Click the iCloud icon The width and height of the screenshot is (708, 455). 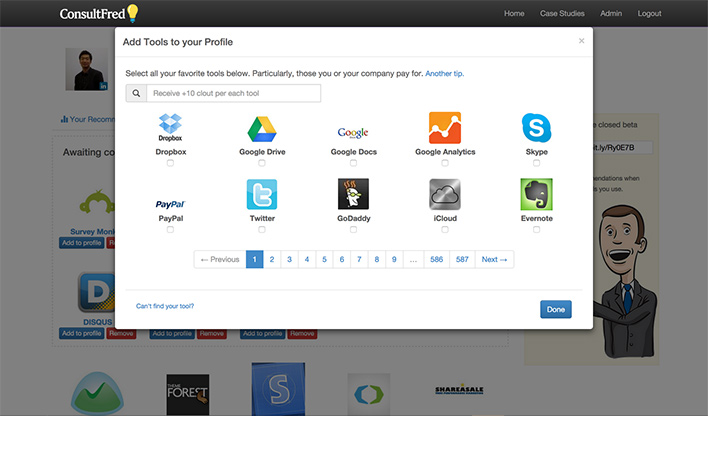(x=445, y=194)
